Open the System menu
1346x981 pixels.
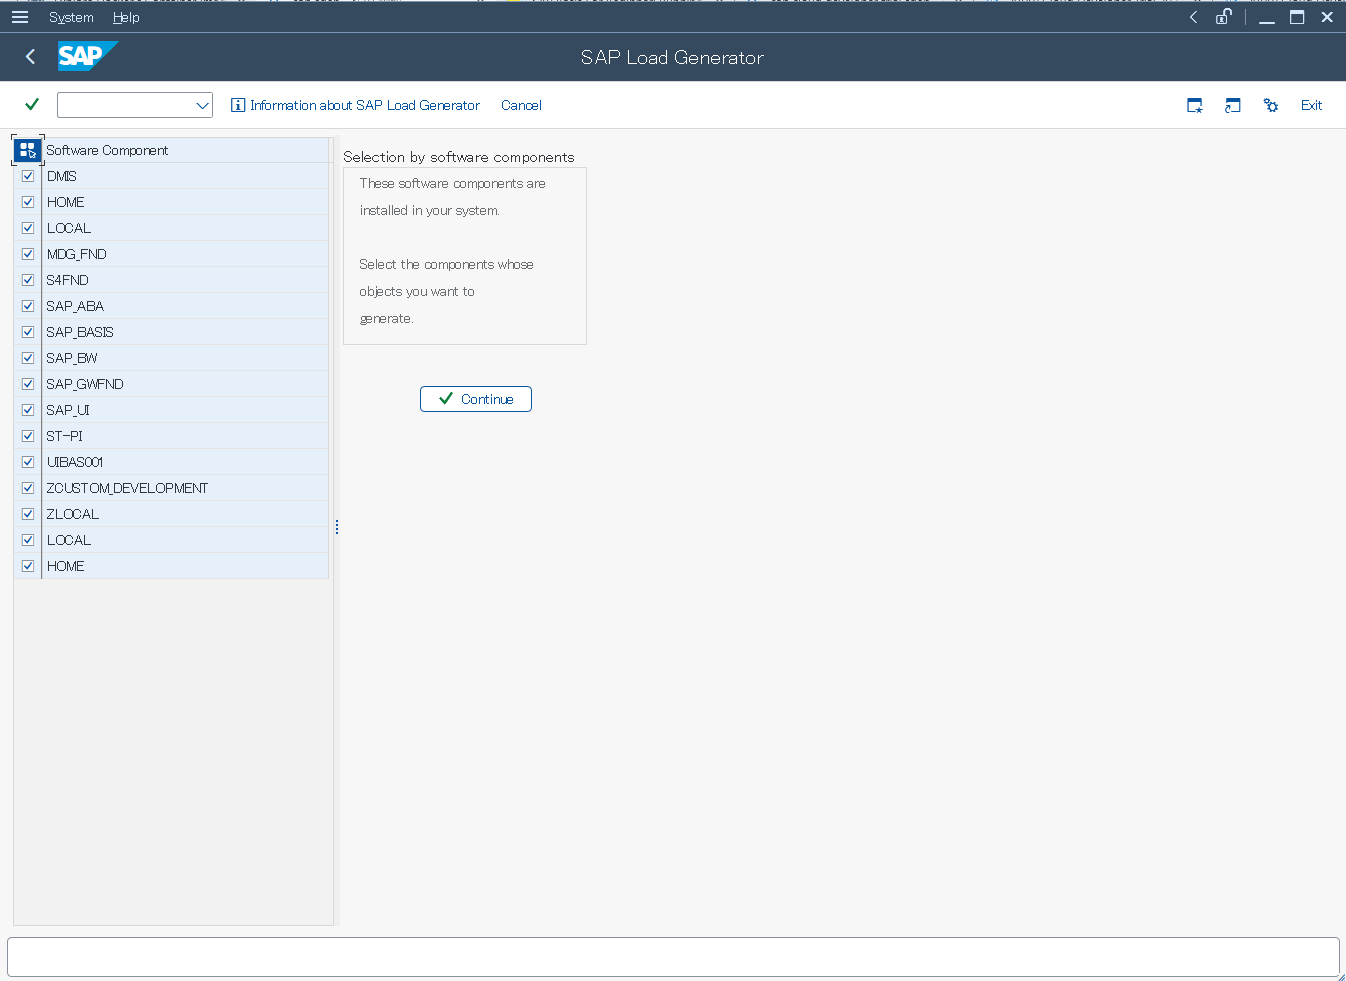pos(71,17)
